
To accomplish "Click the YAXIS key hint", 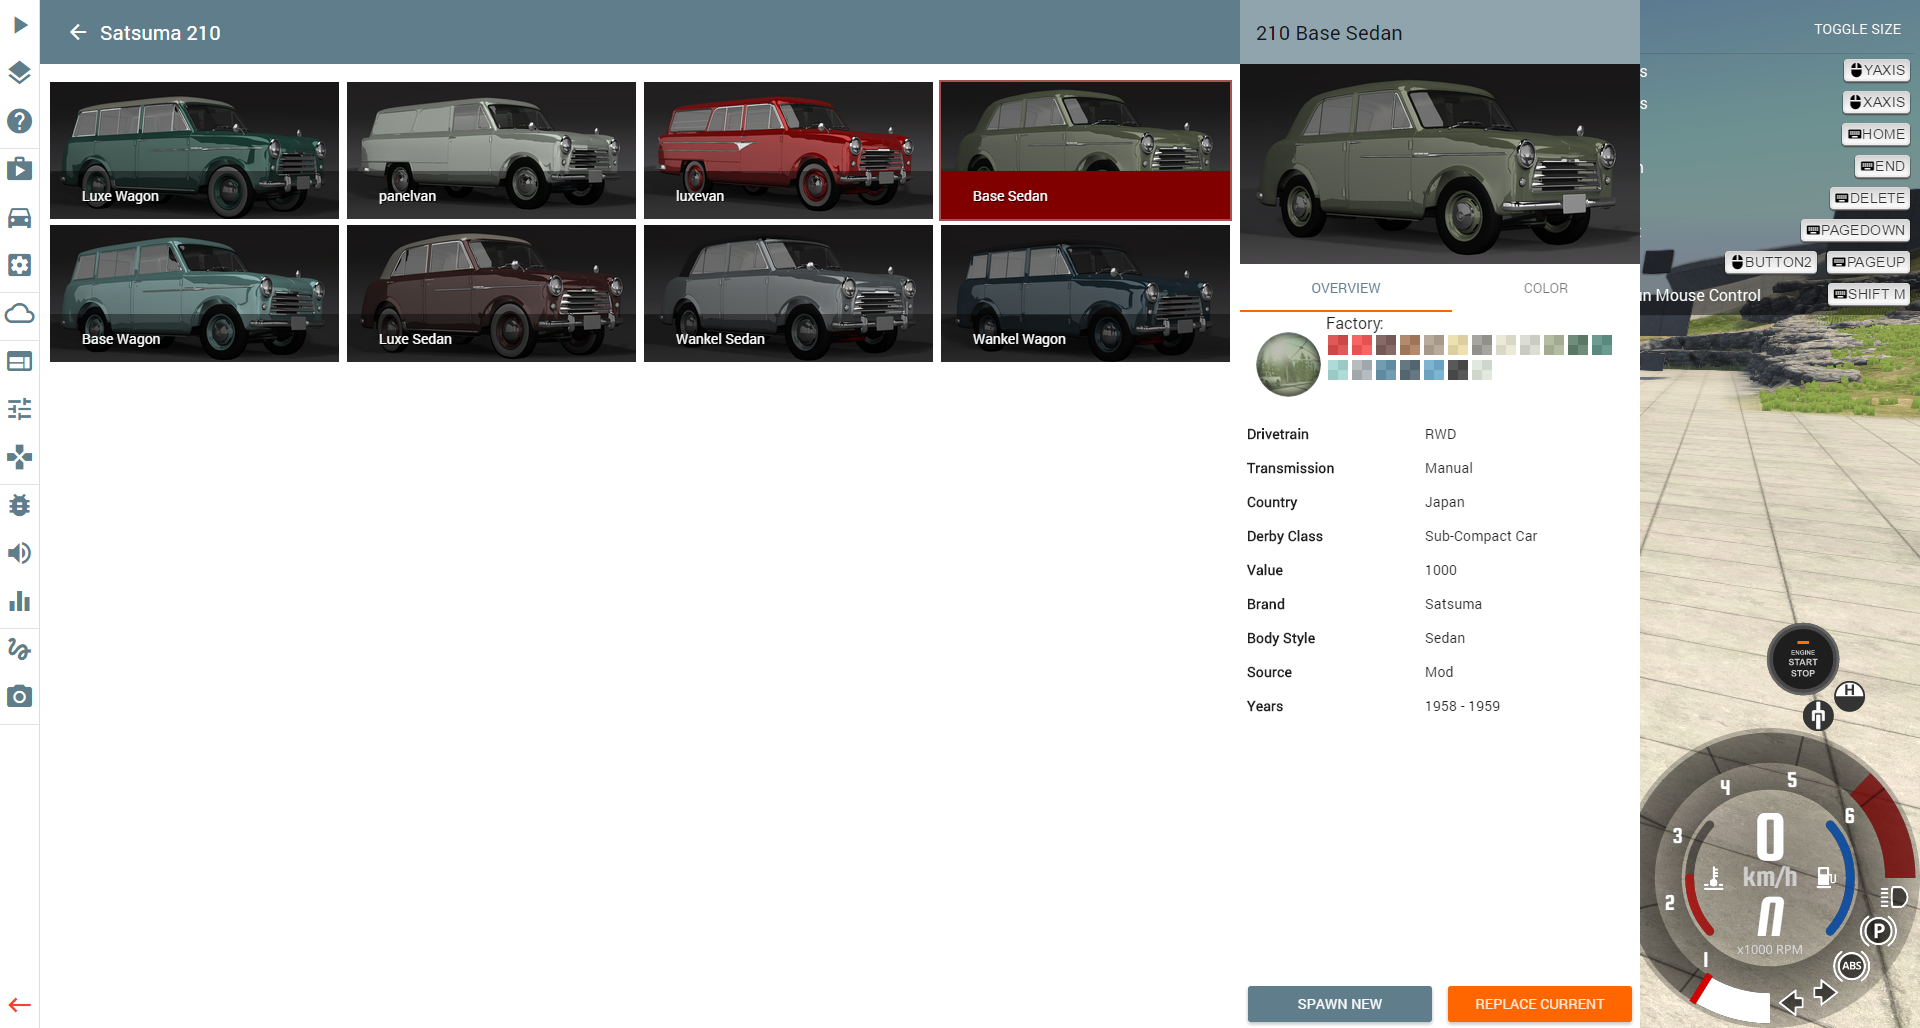I will click(1877, 70).
